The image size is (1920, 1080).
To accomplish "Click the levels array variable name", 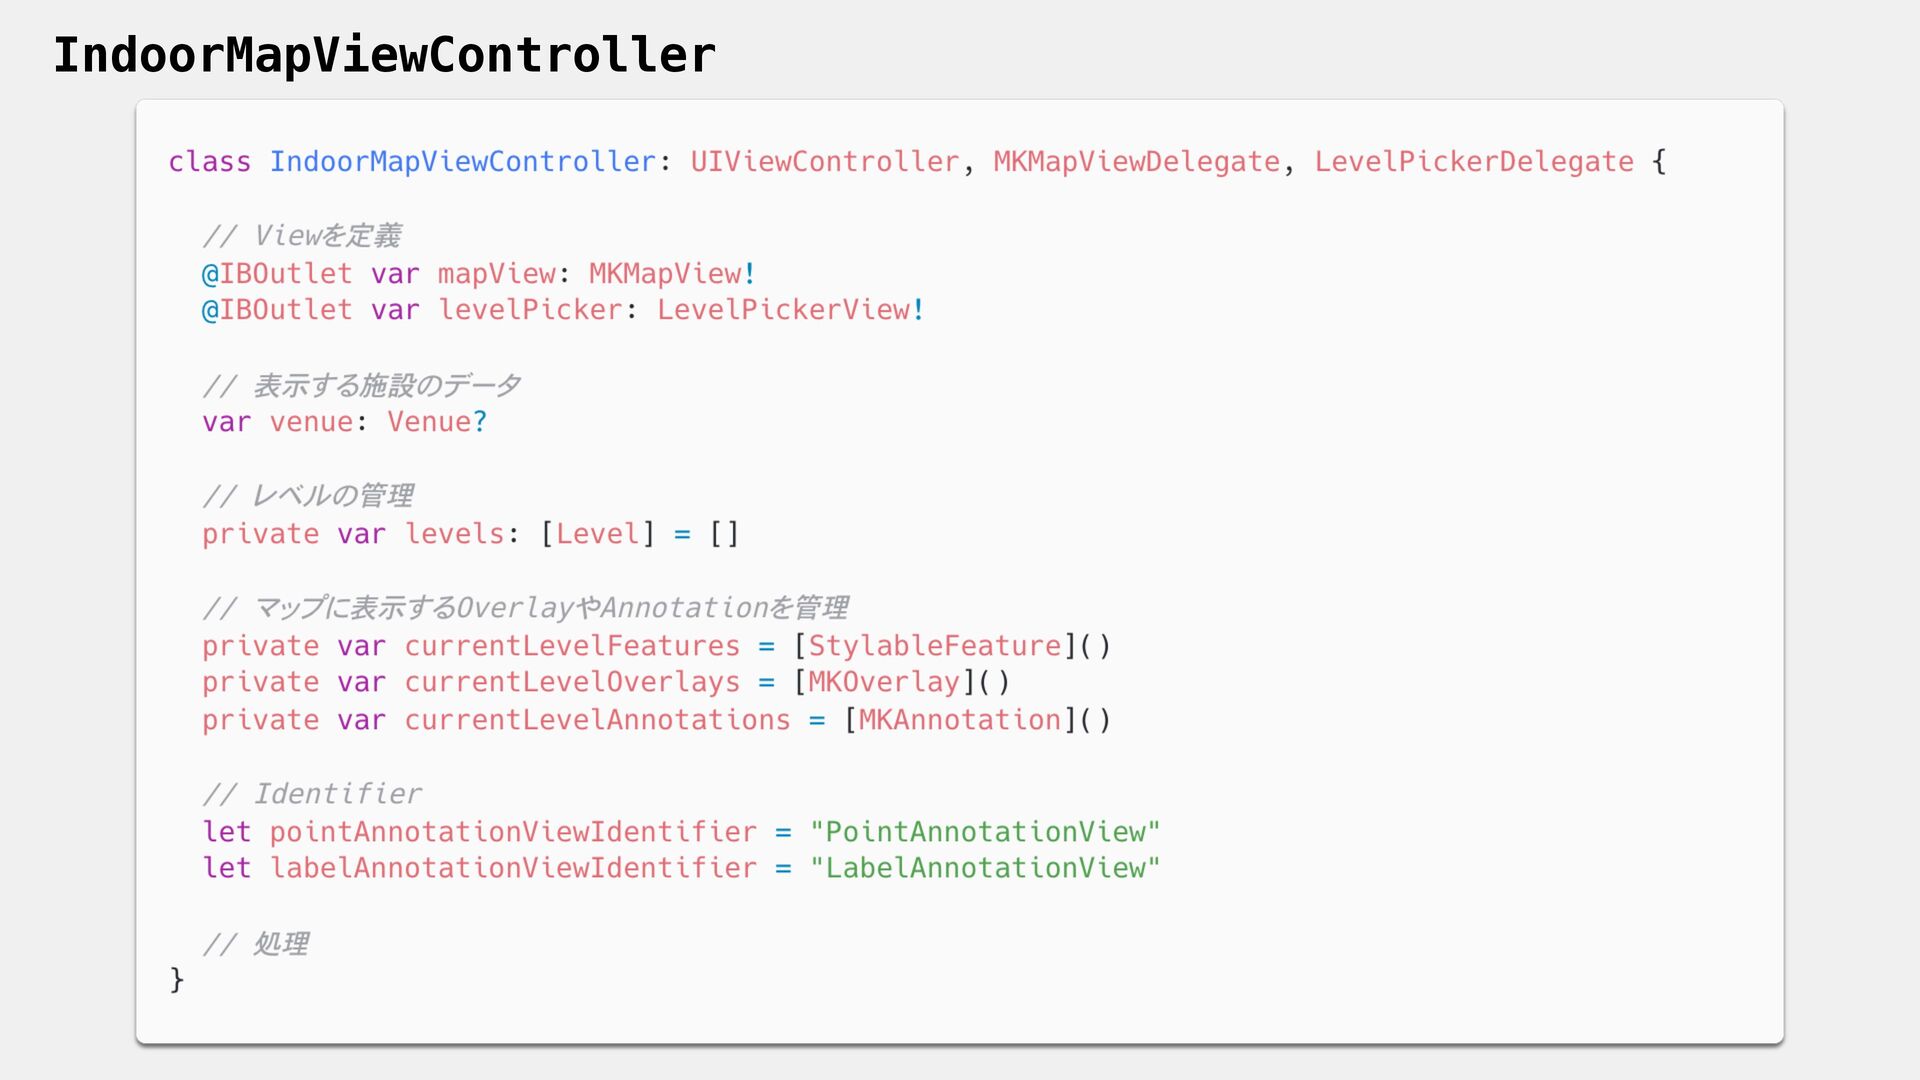I will pyautogui.click(x=455, y=533).
